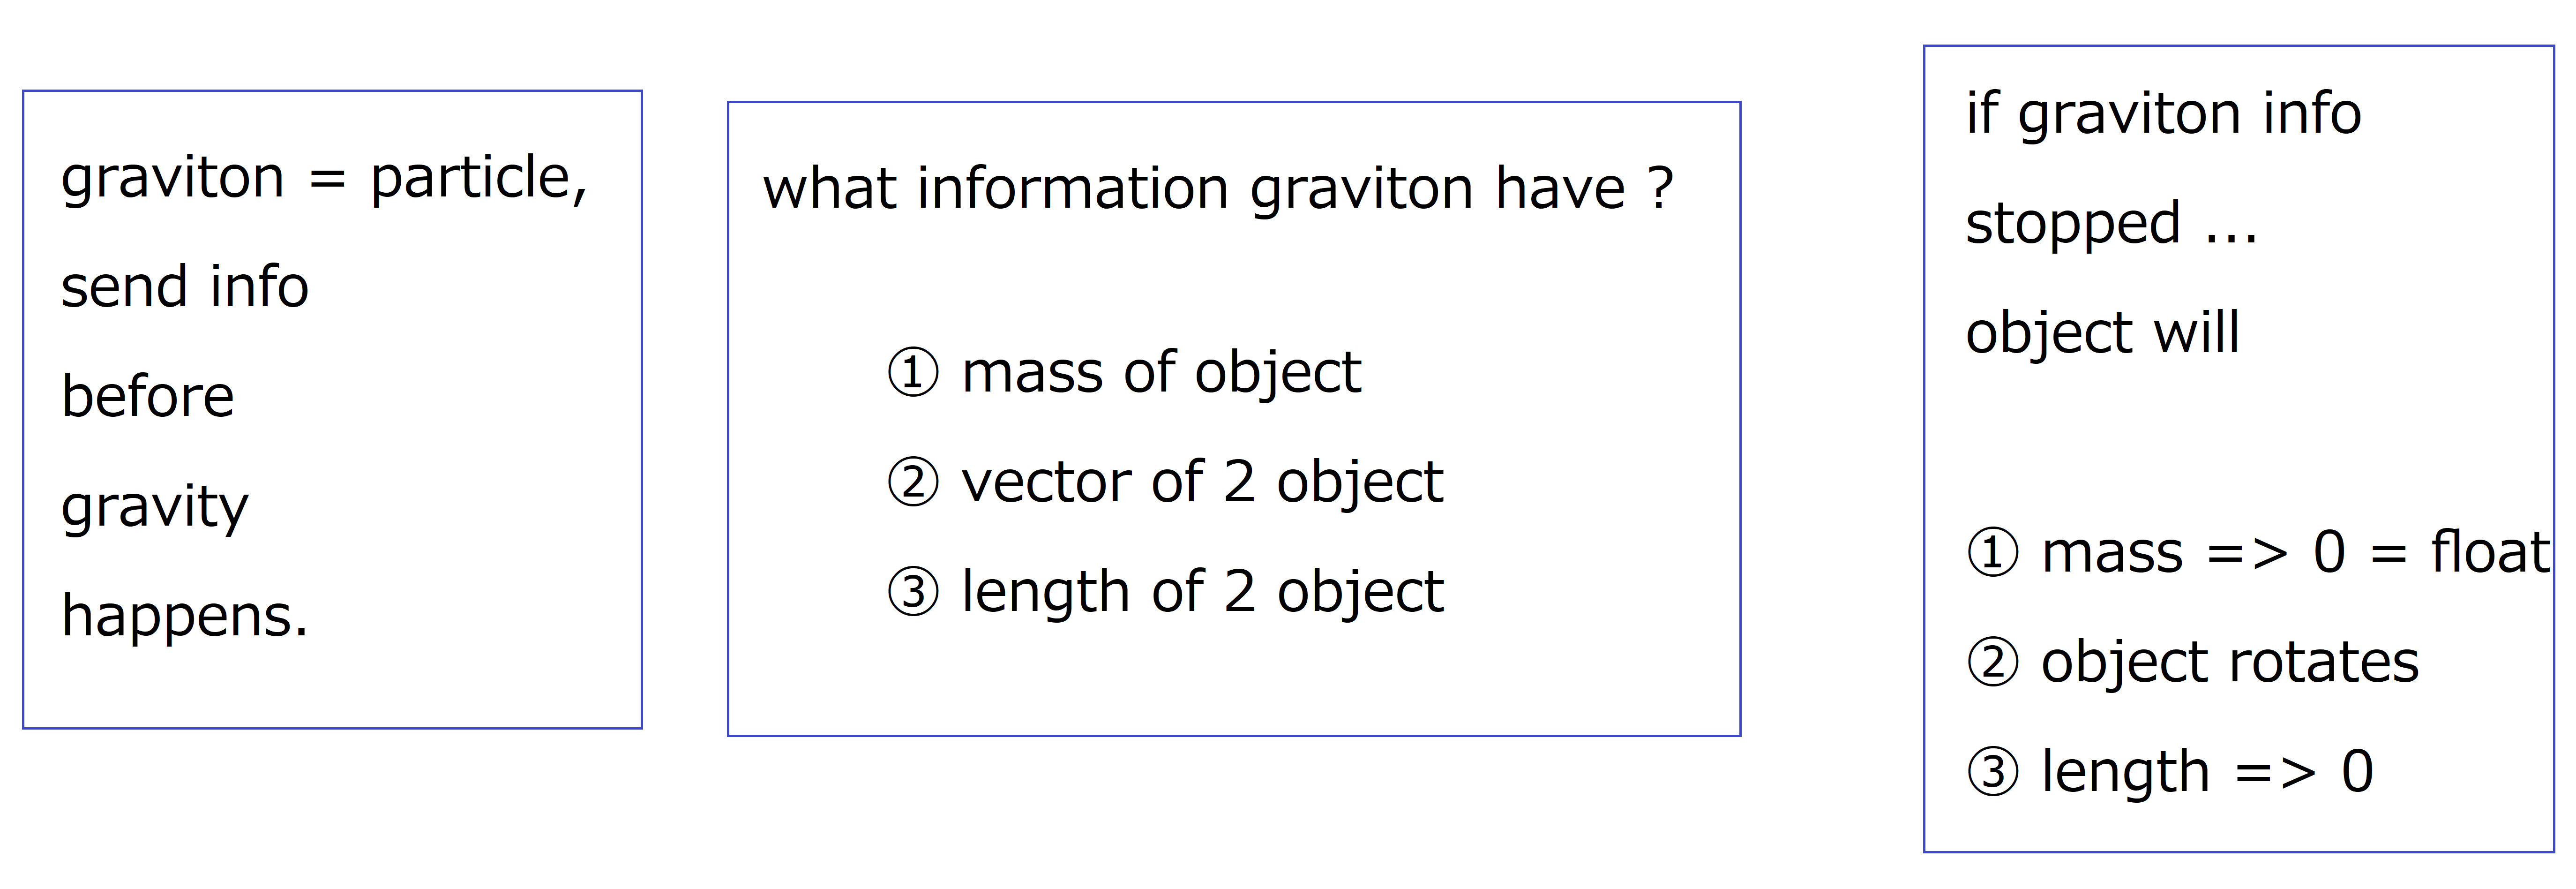Viewport: 2576px width, 889px height.
Task: Select the 'length of 2 object' text
Action: coord(1202,593)
